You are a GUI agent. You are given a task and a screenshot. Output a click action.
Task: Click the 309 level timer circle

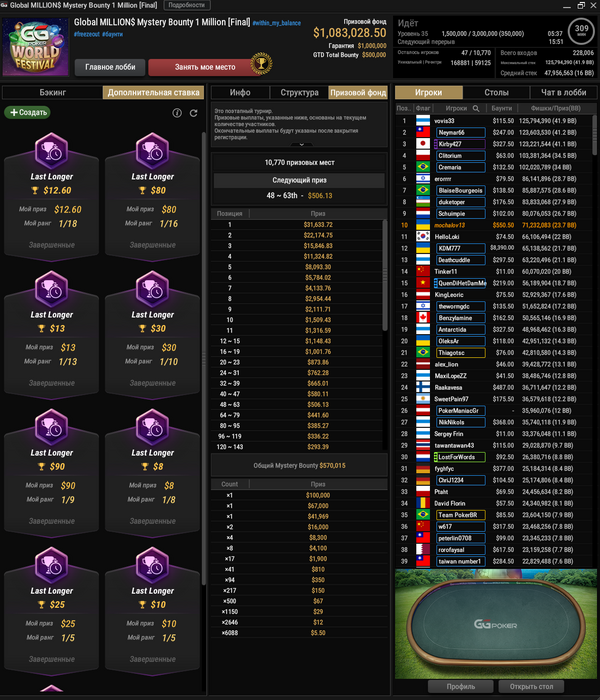click(x=581, y=31)
